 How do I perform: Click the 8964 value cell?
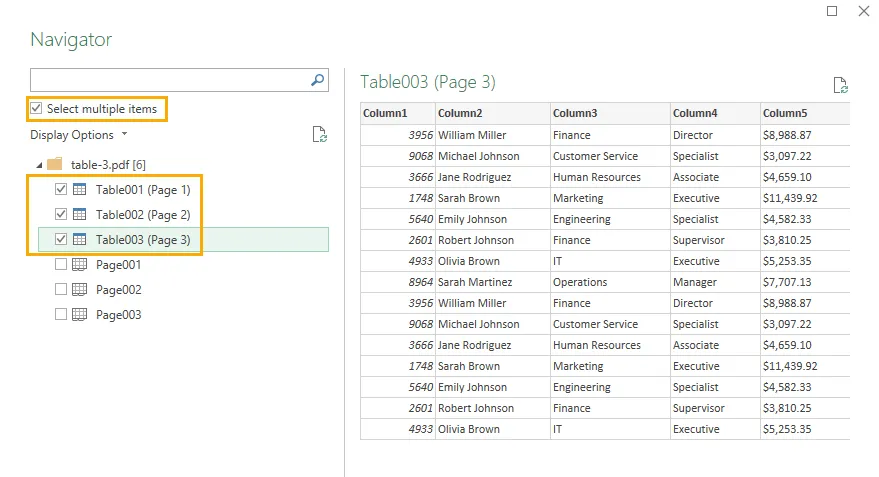tap(398, 282)
